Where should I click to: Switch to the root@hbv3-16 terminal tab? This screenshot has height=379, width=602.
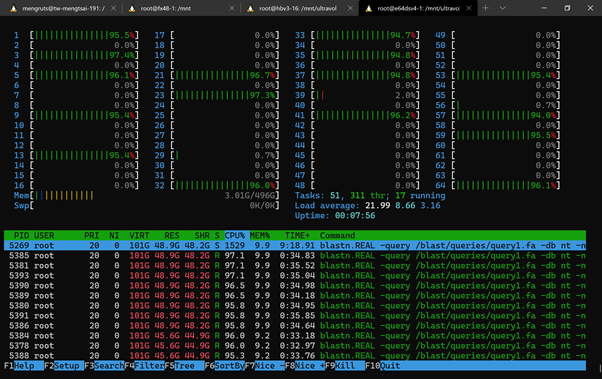[x=300, y=8]
